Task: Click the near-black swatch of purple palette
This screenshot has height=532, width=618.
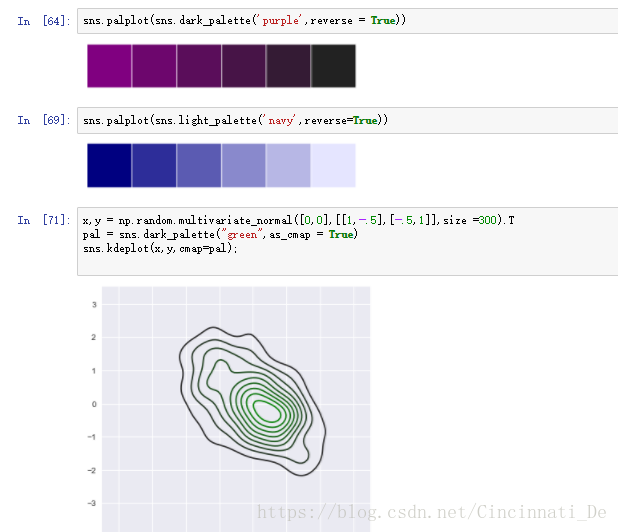Action: click(333, 66)
